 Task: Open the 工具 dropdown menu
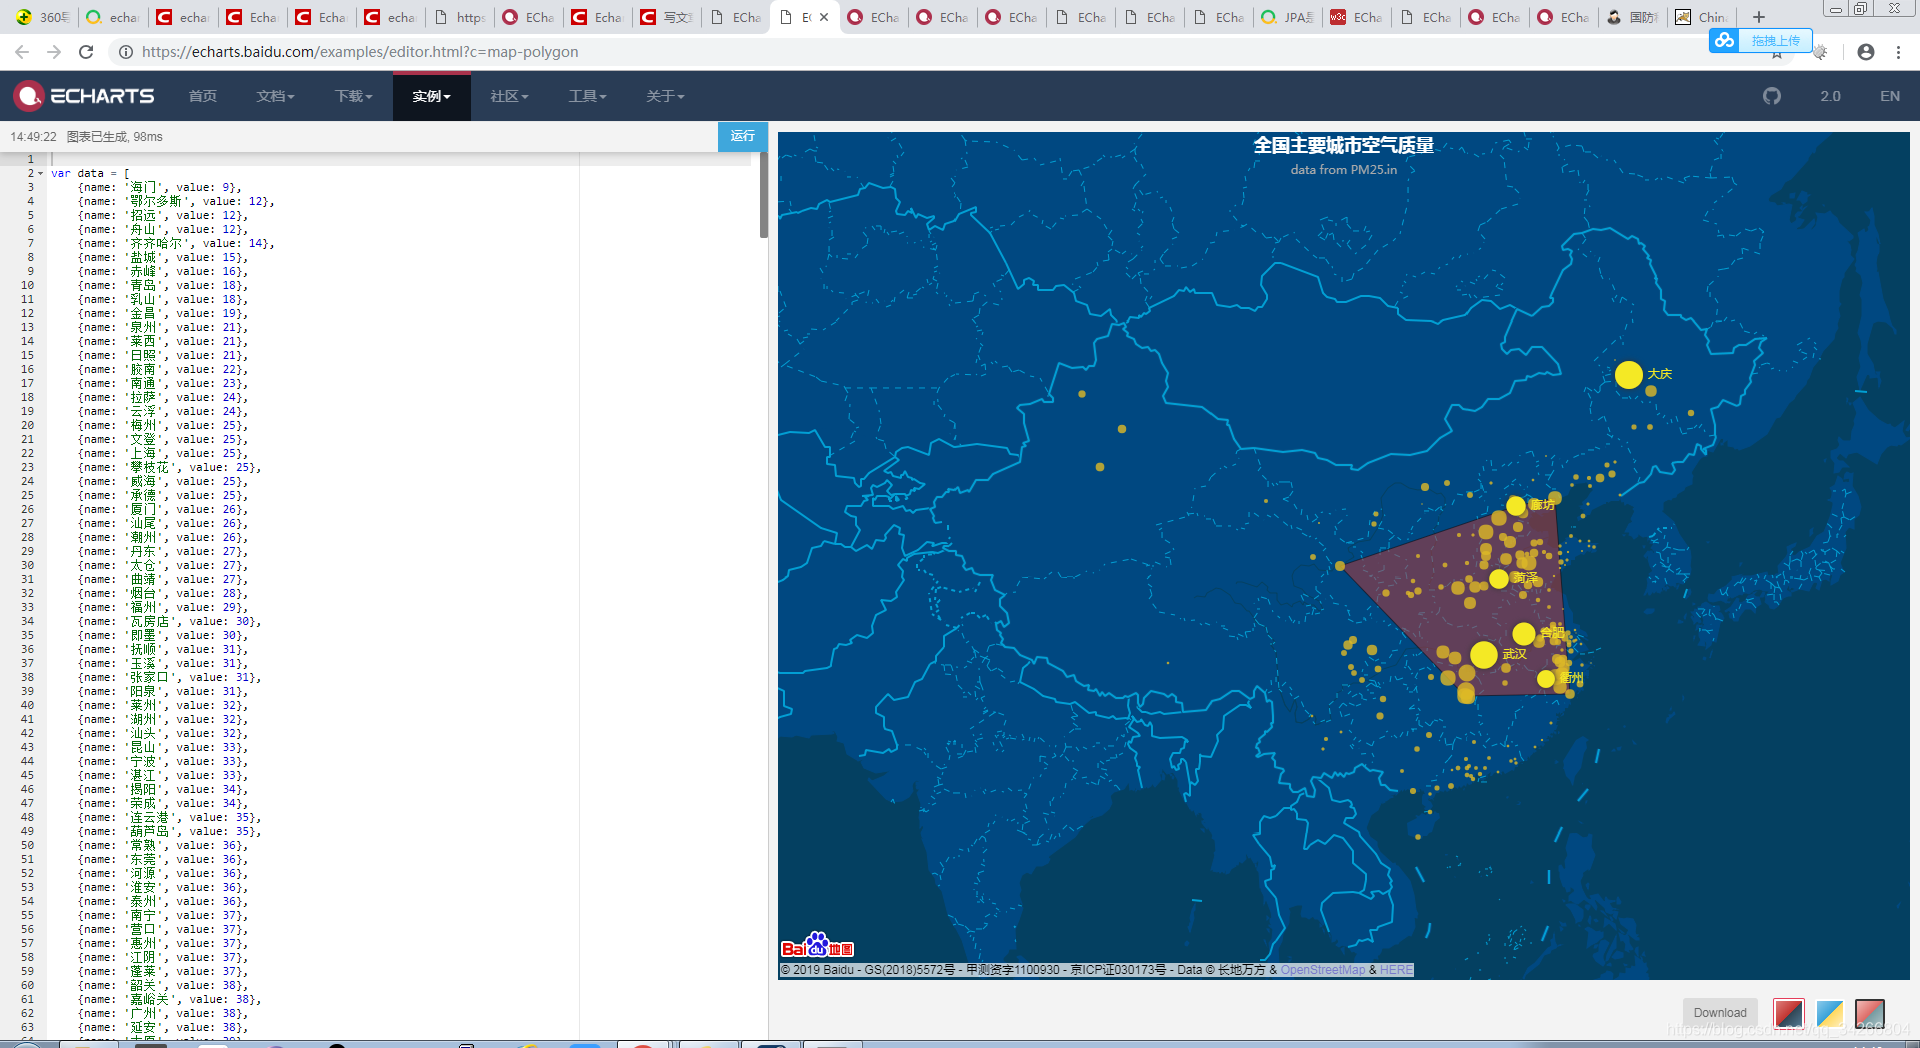(x=586, y=96)
